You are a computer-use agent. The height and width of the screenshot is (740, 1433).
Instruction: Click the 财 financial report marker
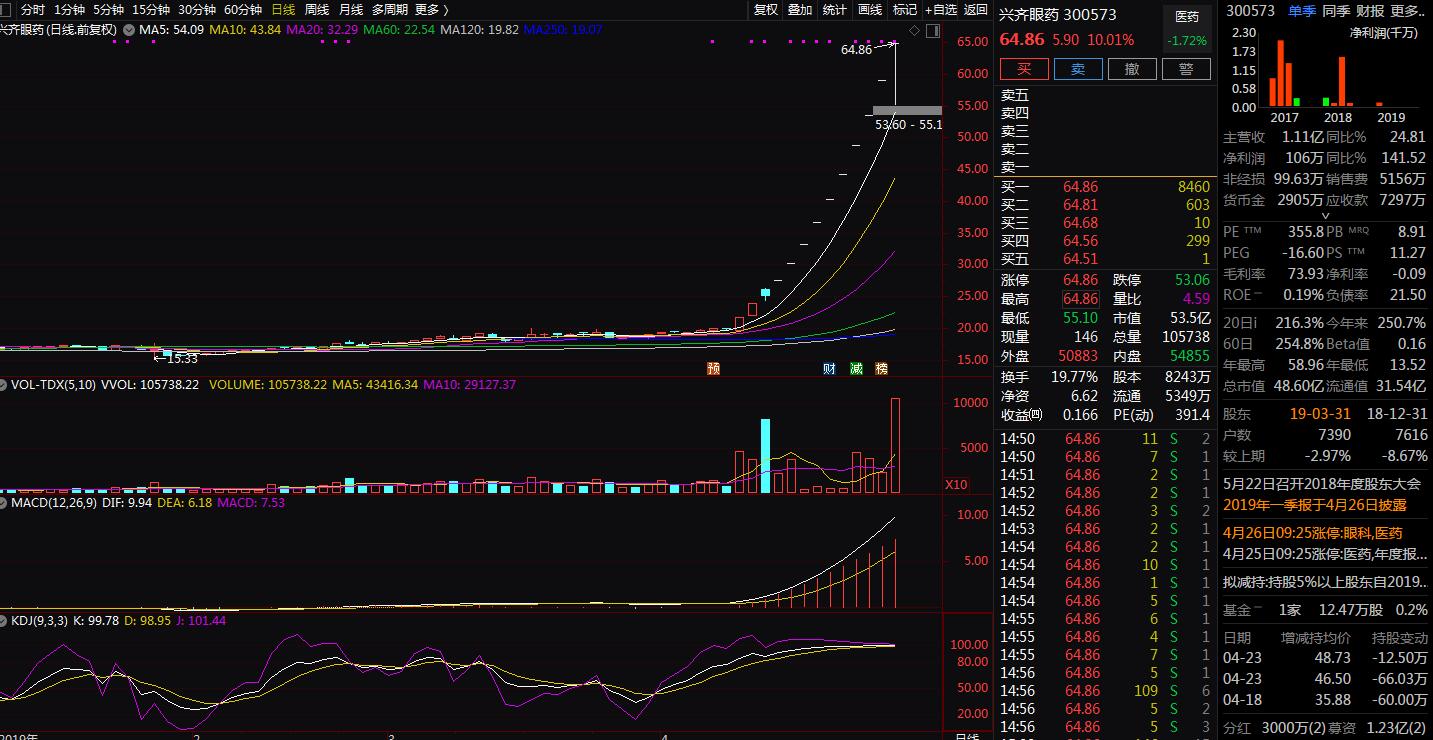tap(829, 368)
